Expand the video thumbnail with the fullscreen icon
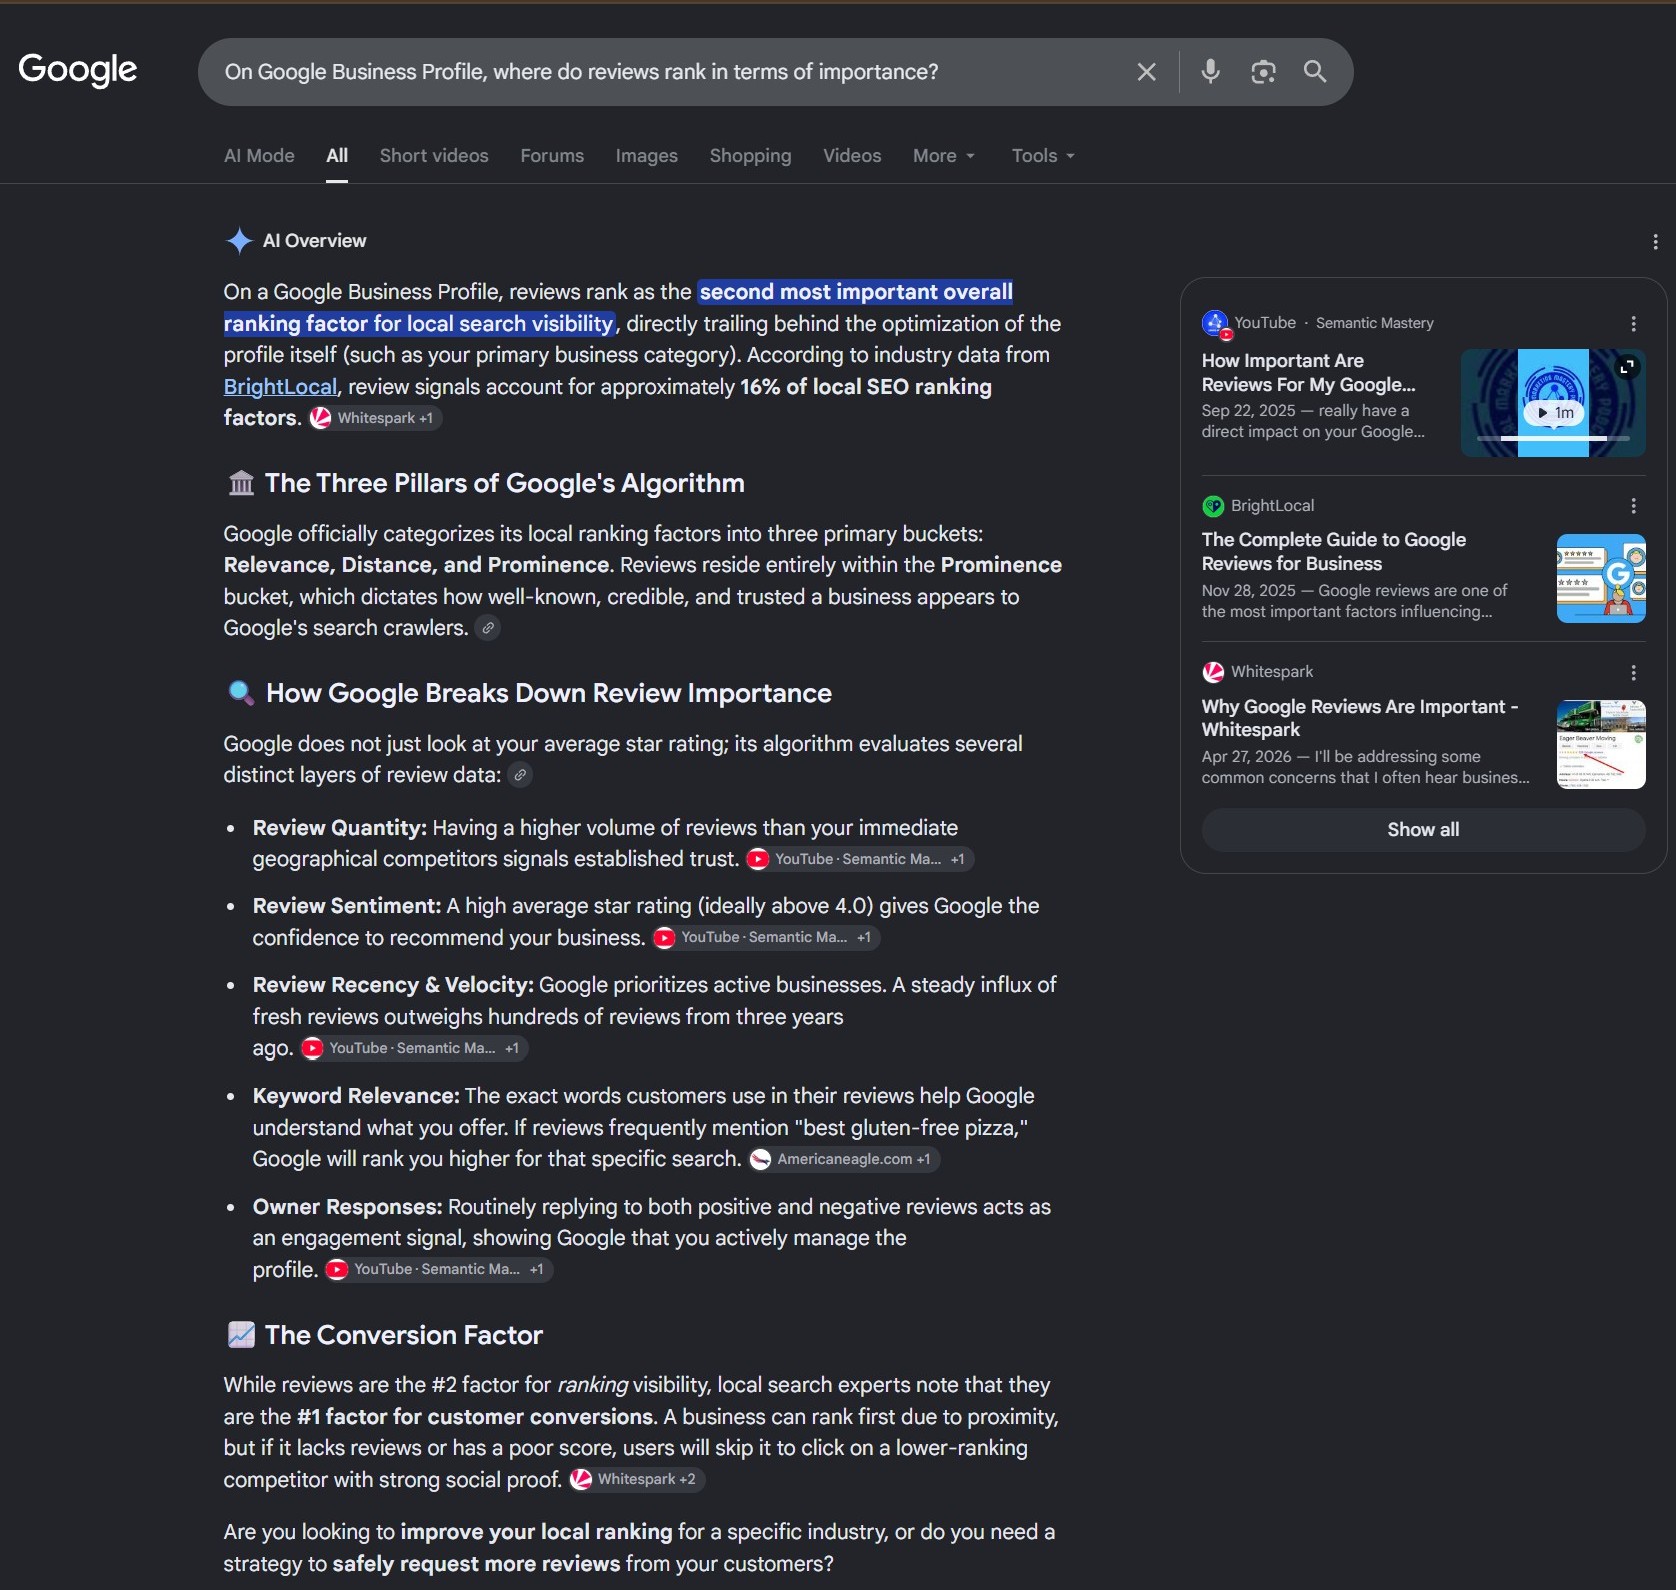 (x=1628, y=367)
